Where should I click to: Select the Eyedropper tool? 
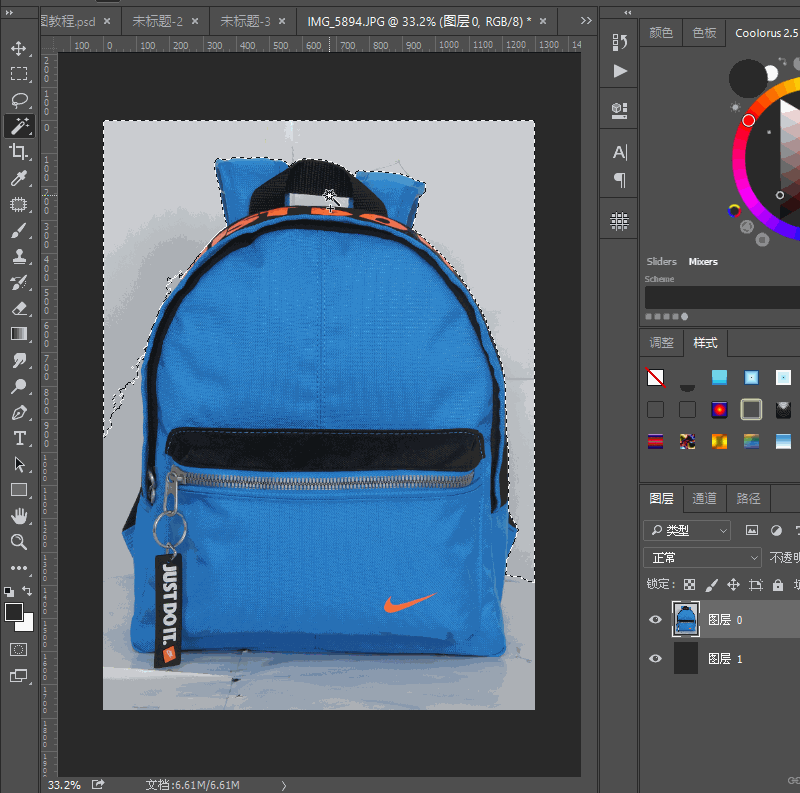click(19, 178)
